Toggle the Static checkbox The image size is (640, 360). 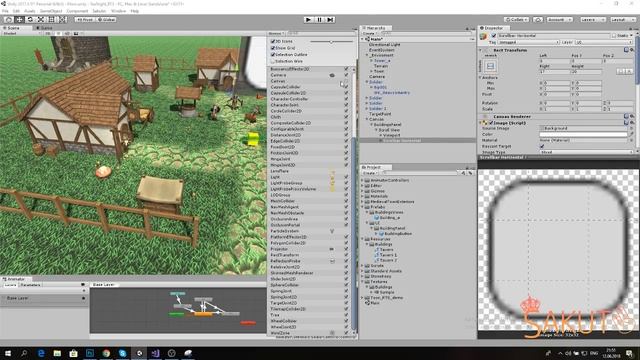pyautogui.click(x=613, y=36)
